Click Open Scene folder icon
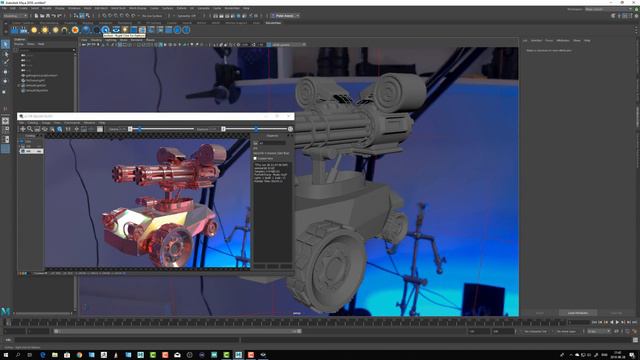The image size is (640, 360). [x=42, y=16]
